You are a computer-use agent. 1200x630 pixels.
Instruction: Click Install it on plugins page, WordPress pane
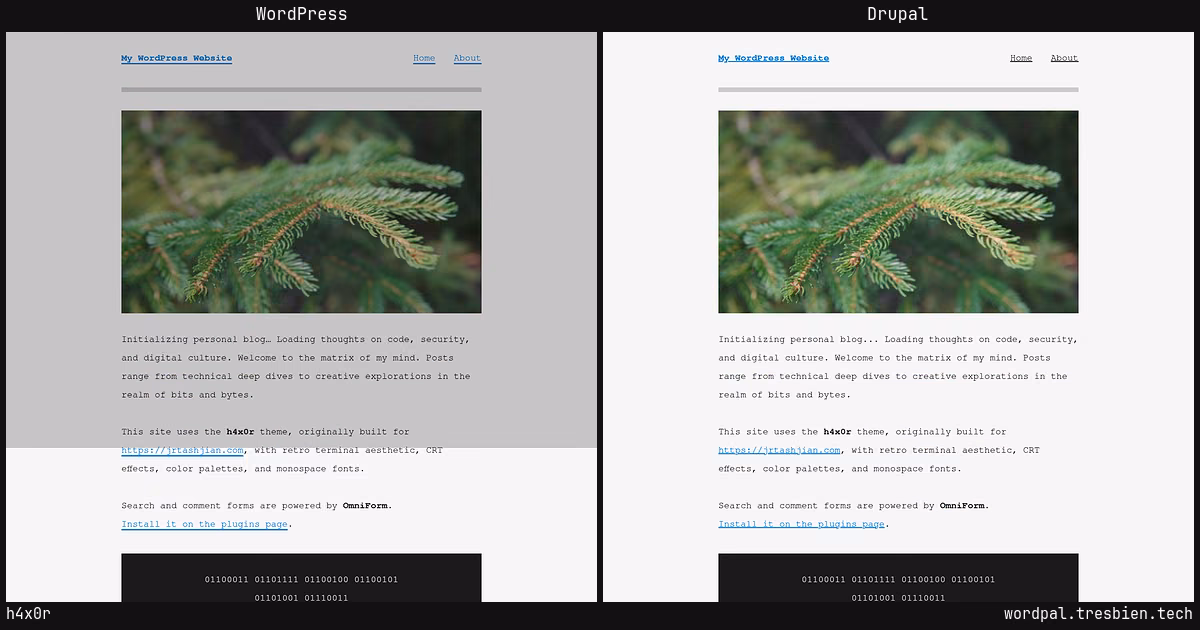coord(204,524)
